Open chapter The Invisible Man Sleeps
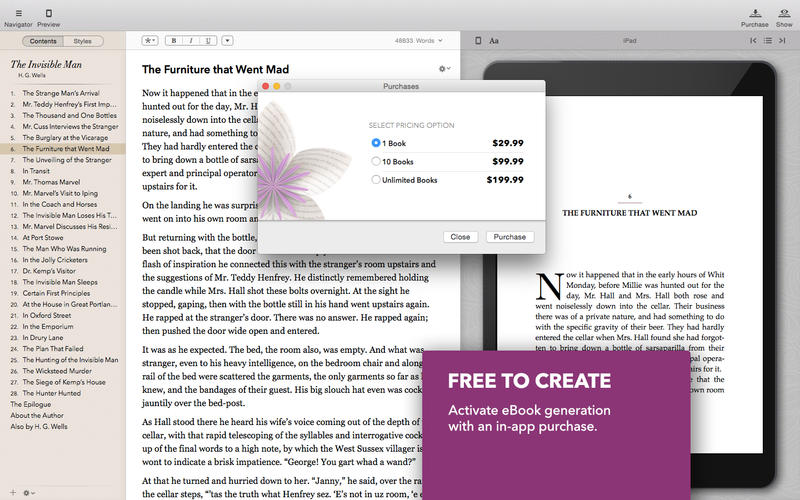This screenshot has width=800, height=500. 61,282
